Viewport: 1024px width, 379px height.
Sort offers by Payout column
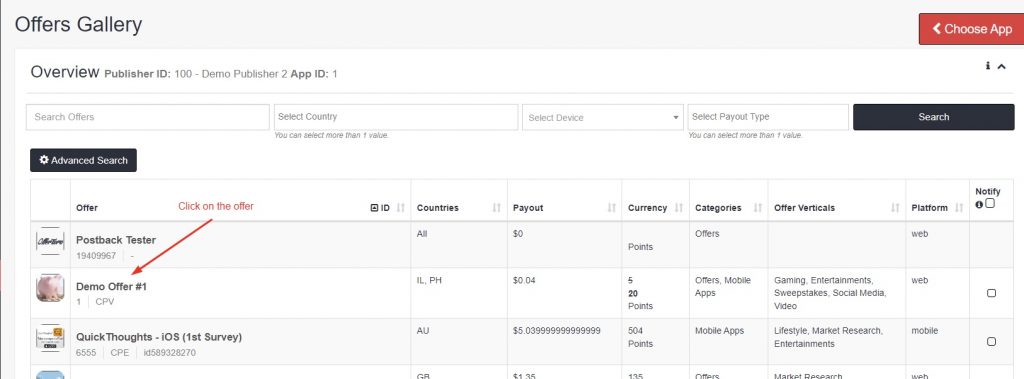[x=612, y=208]
